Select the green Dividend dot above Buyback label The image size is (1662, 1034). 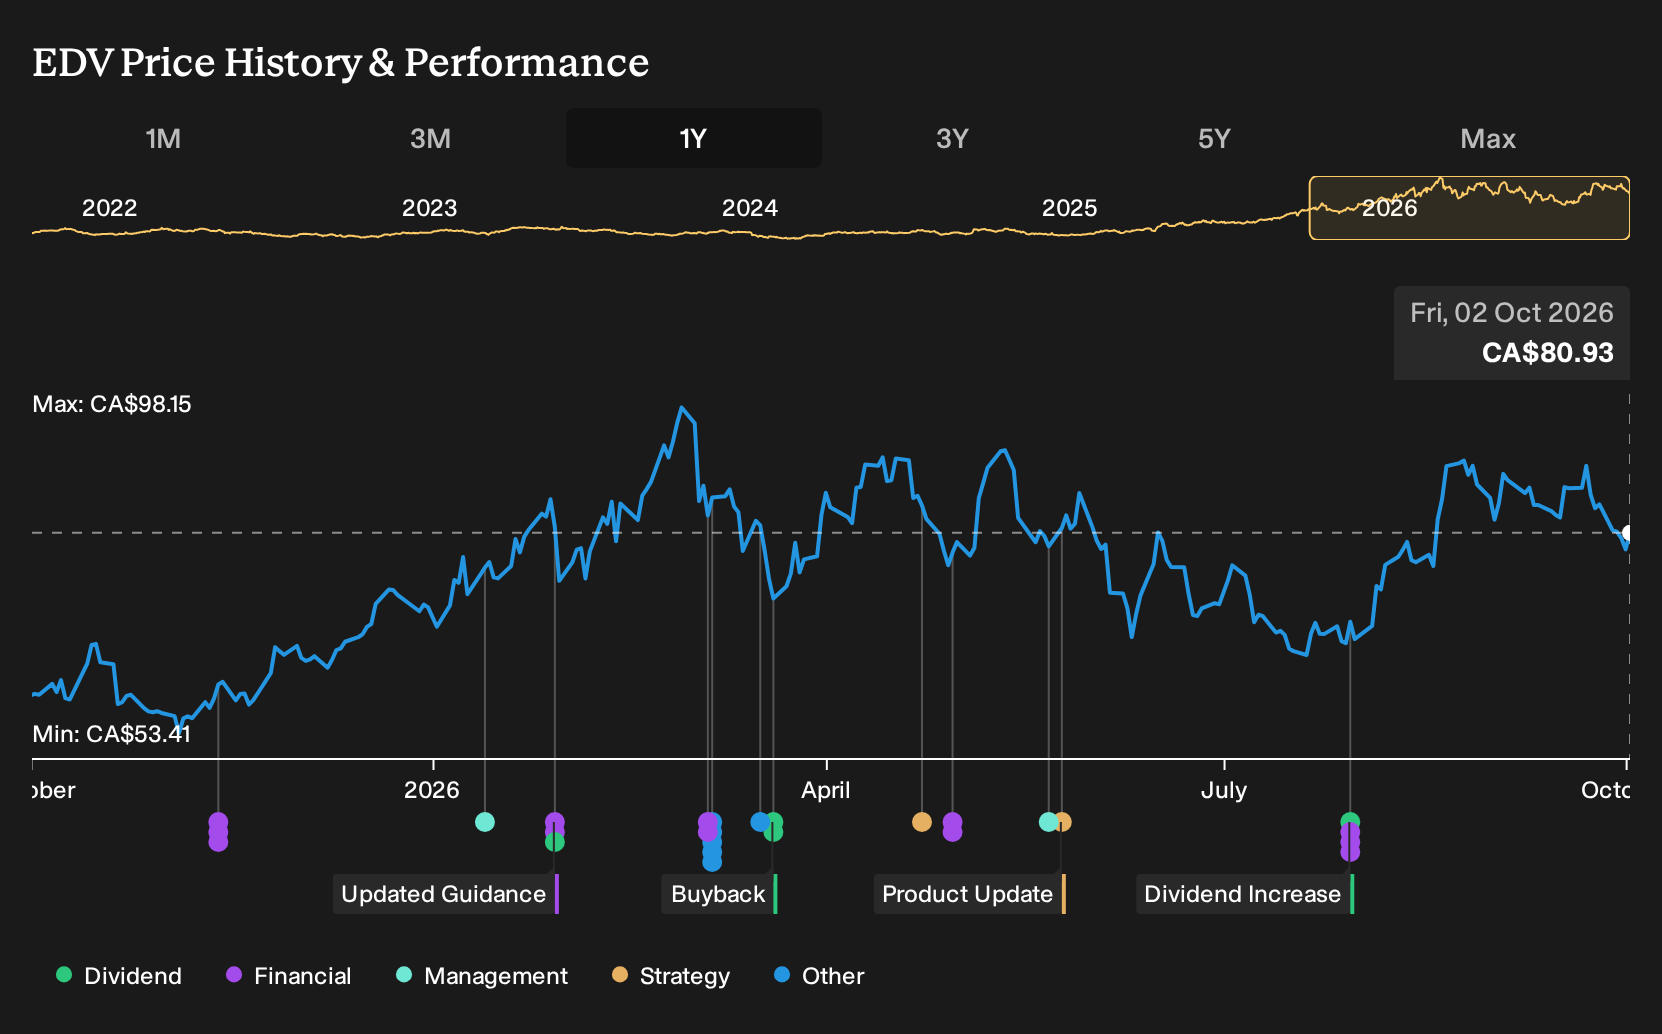[x=773, y=831]
